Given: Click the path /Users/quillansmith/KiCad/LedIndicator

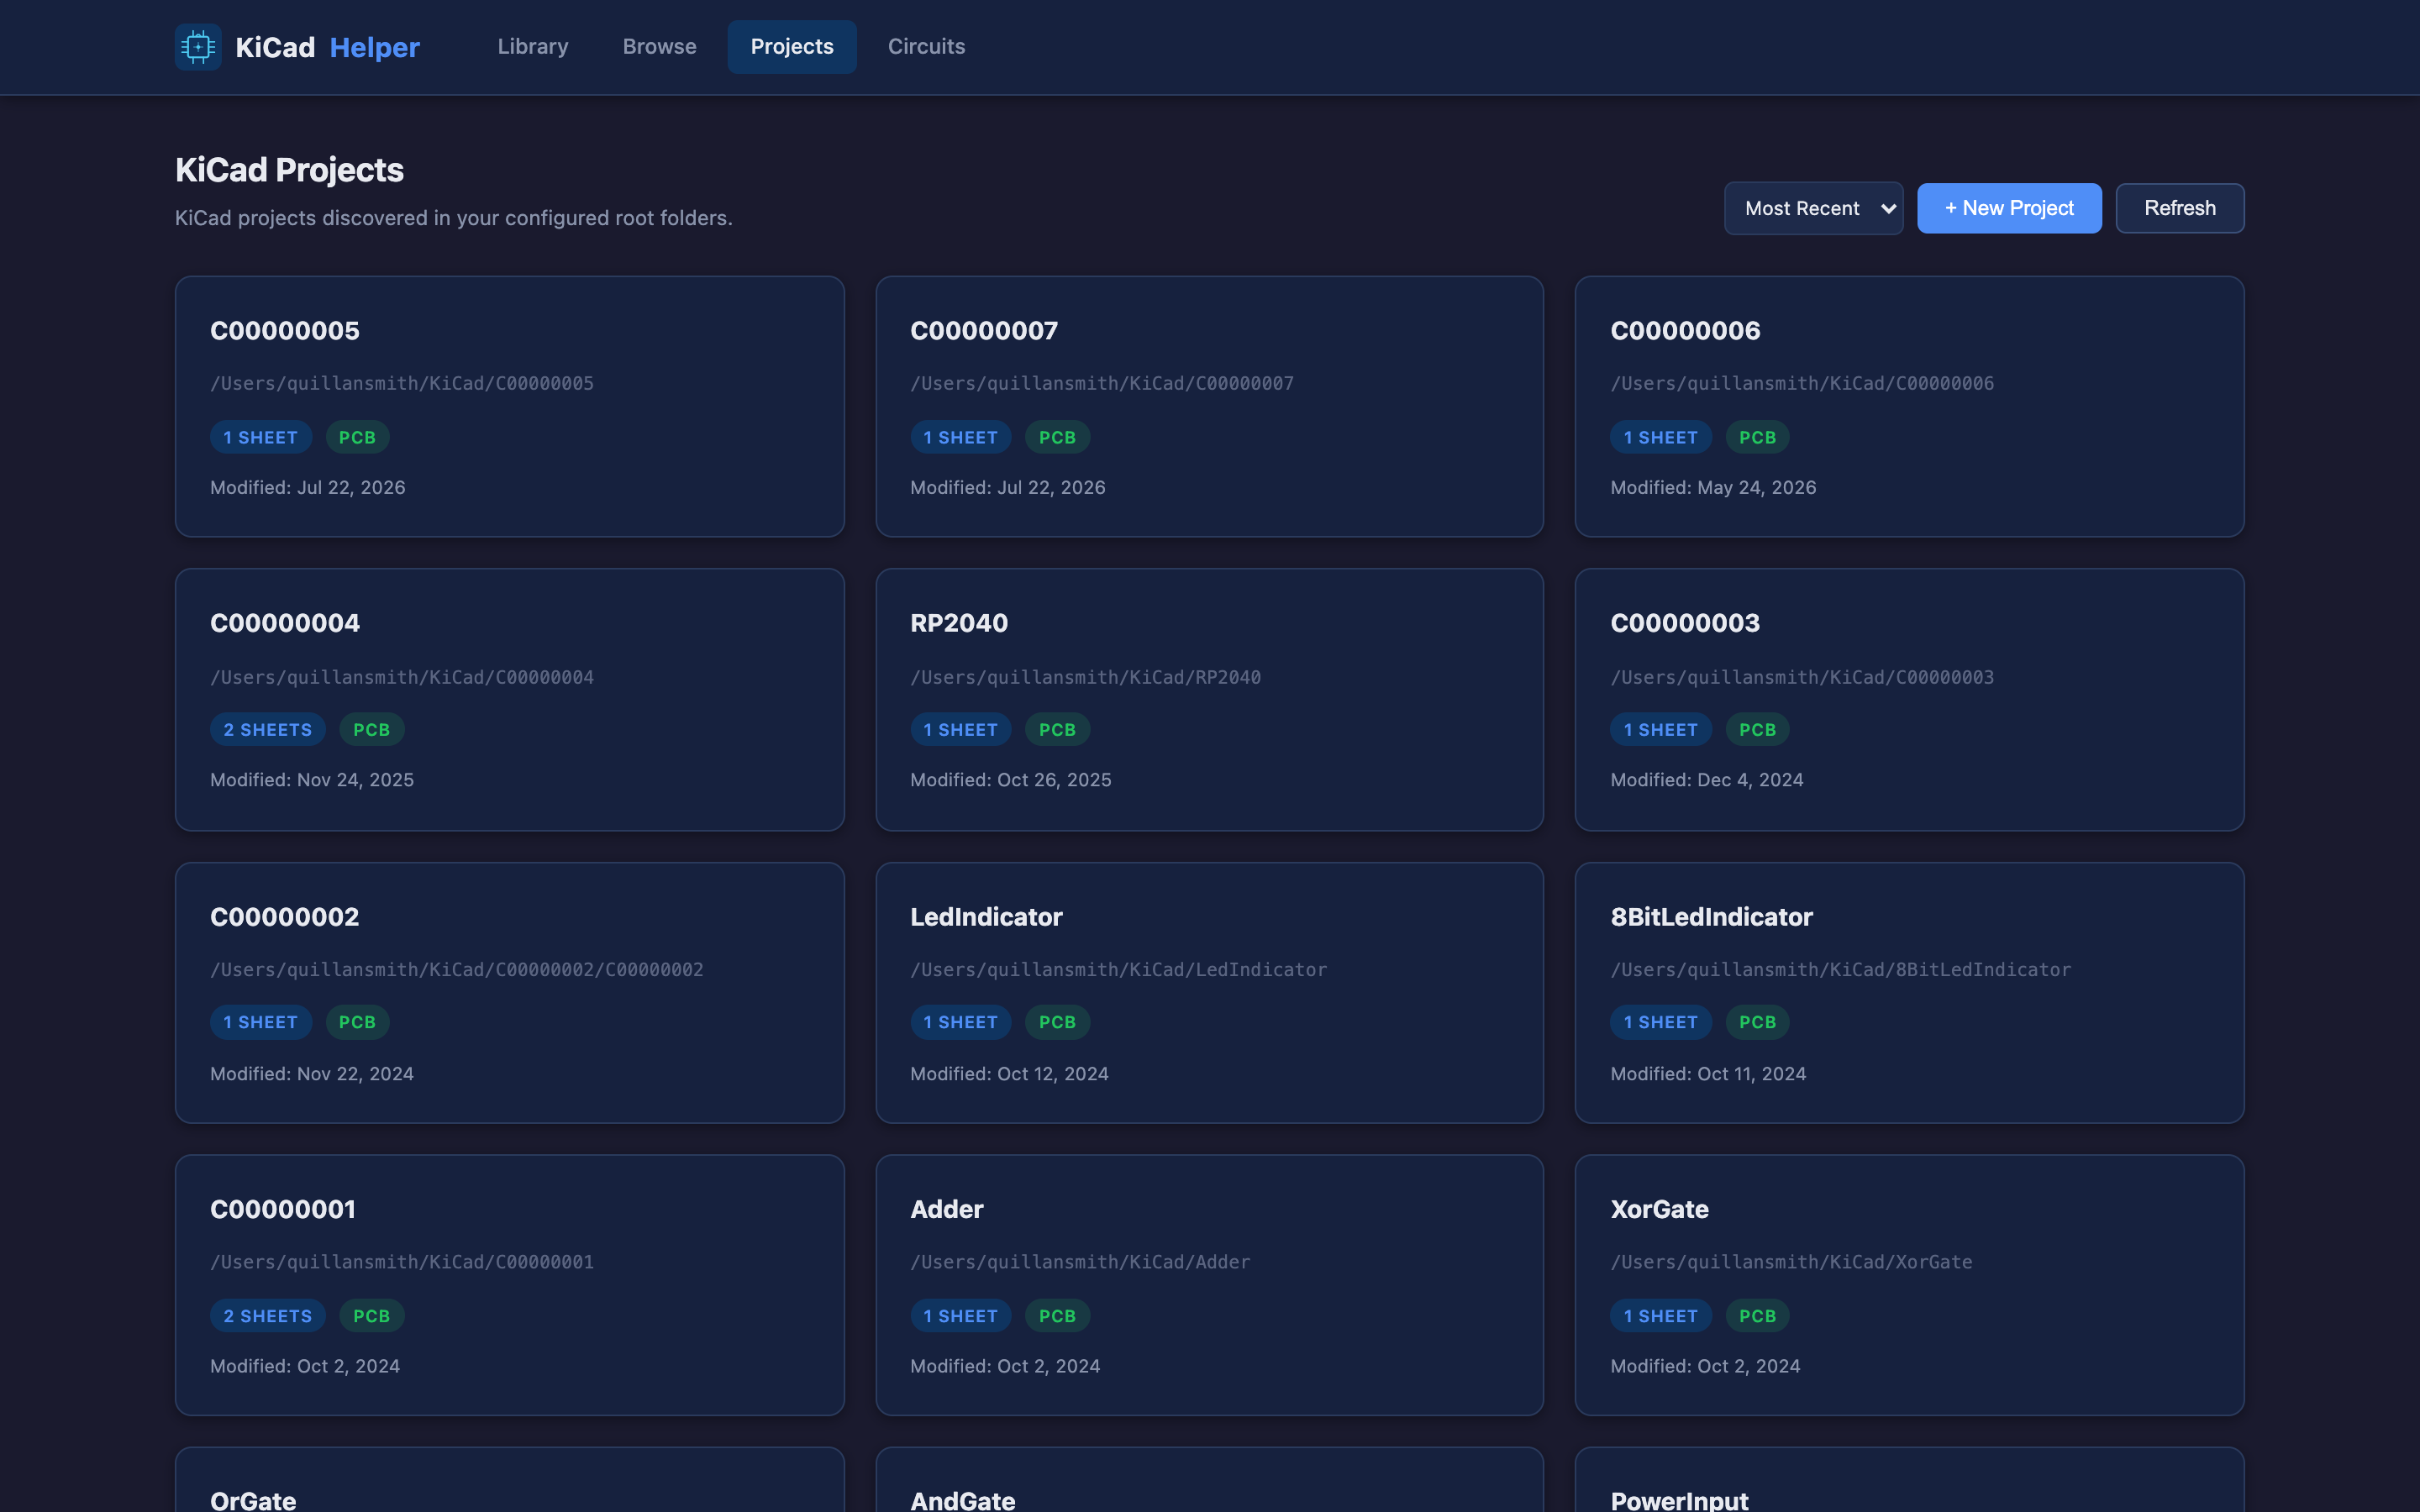Looking at the screenshot, I should (1118, 970).
